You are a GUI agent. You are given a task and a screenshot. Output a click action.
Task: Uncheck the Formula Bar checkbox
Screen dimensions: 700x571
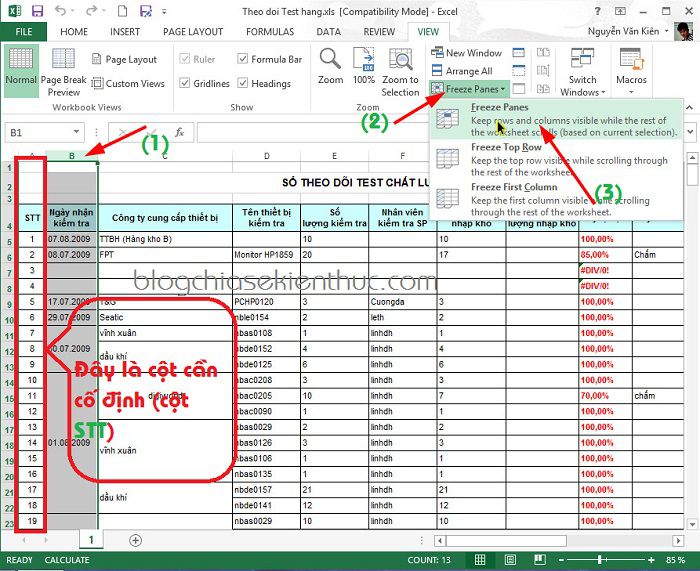coord(242,59)
